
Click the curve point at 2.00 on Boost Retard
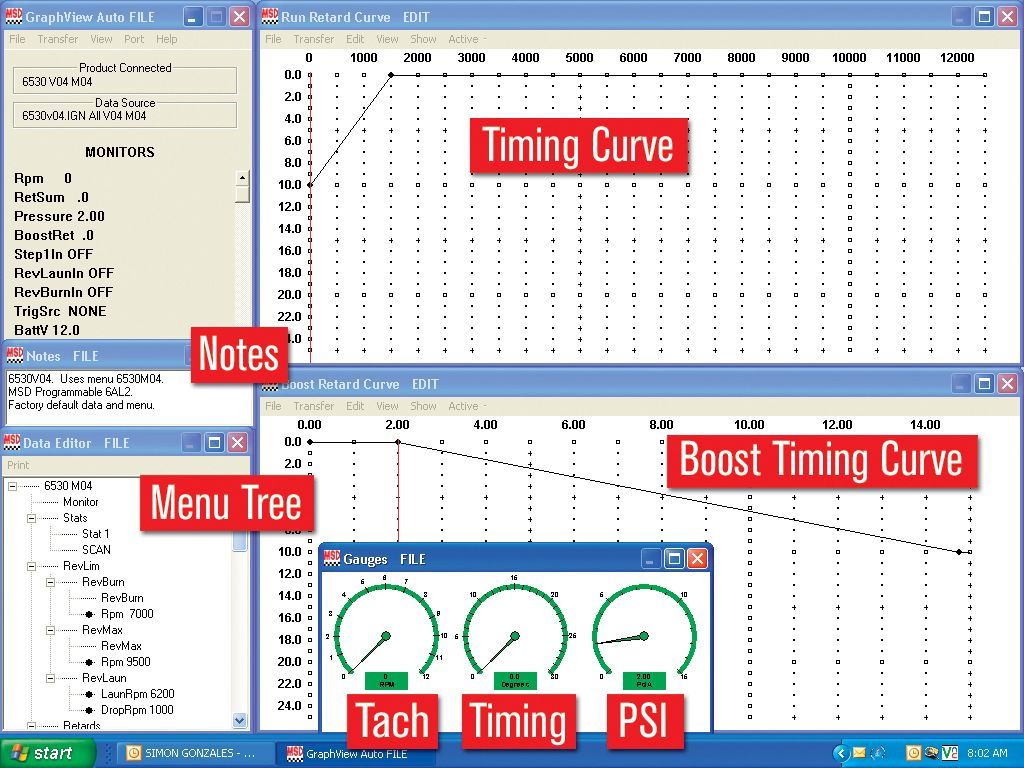(x=398, y=441)
